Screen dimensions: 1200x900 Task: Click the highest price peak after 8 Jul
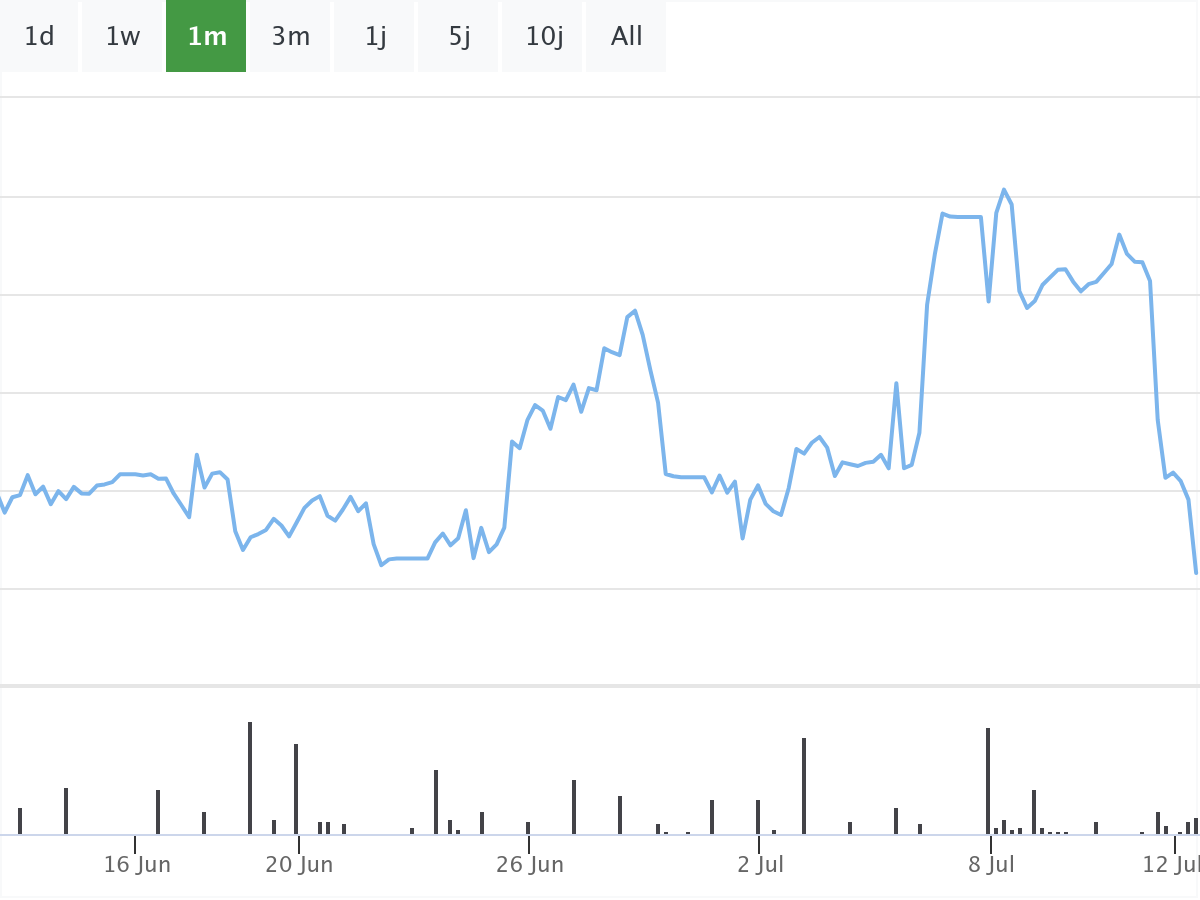pos(1004,190)
